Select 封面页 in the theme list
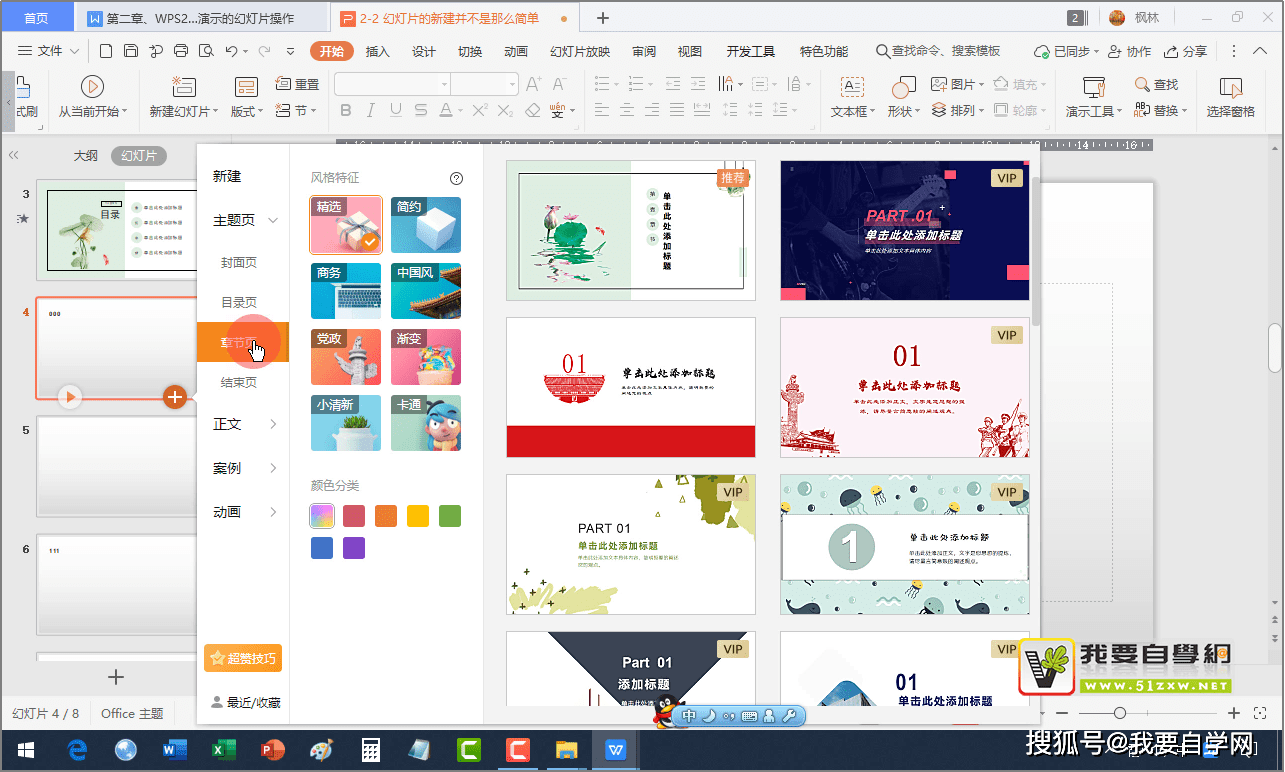 point(239,262)
